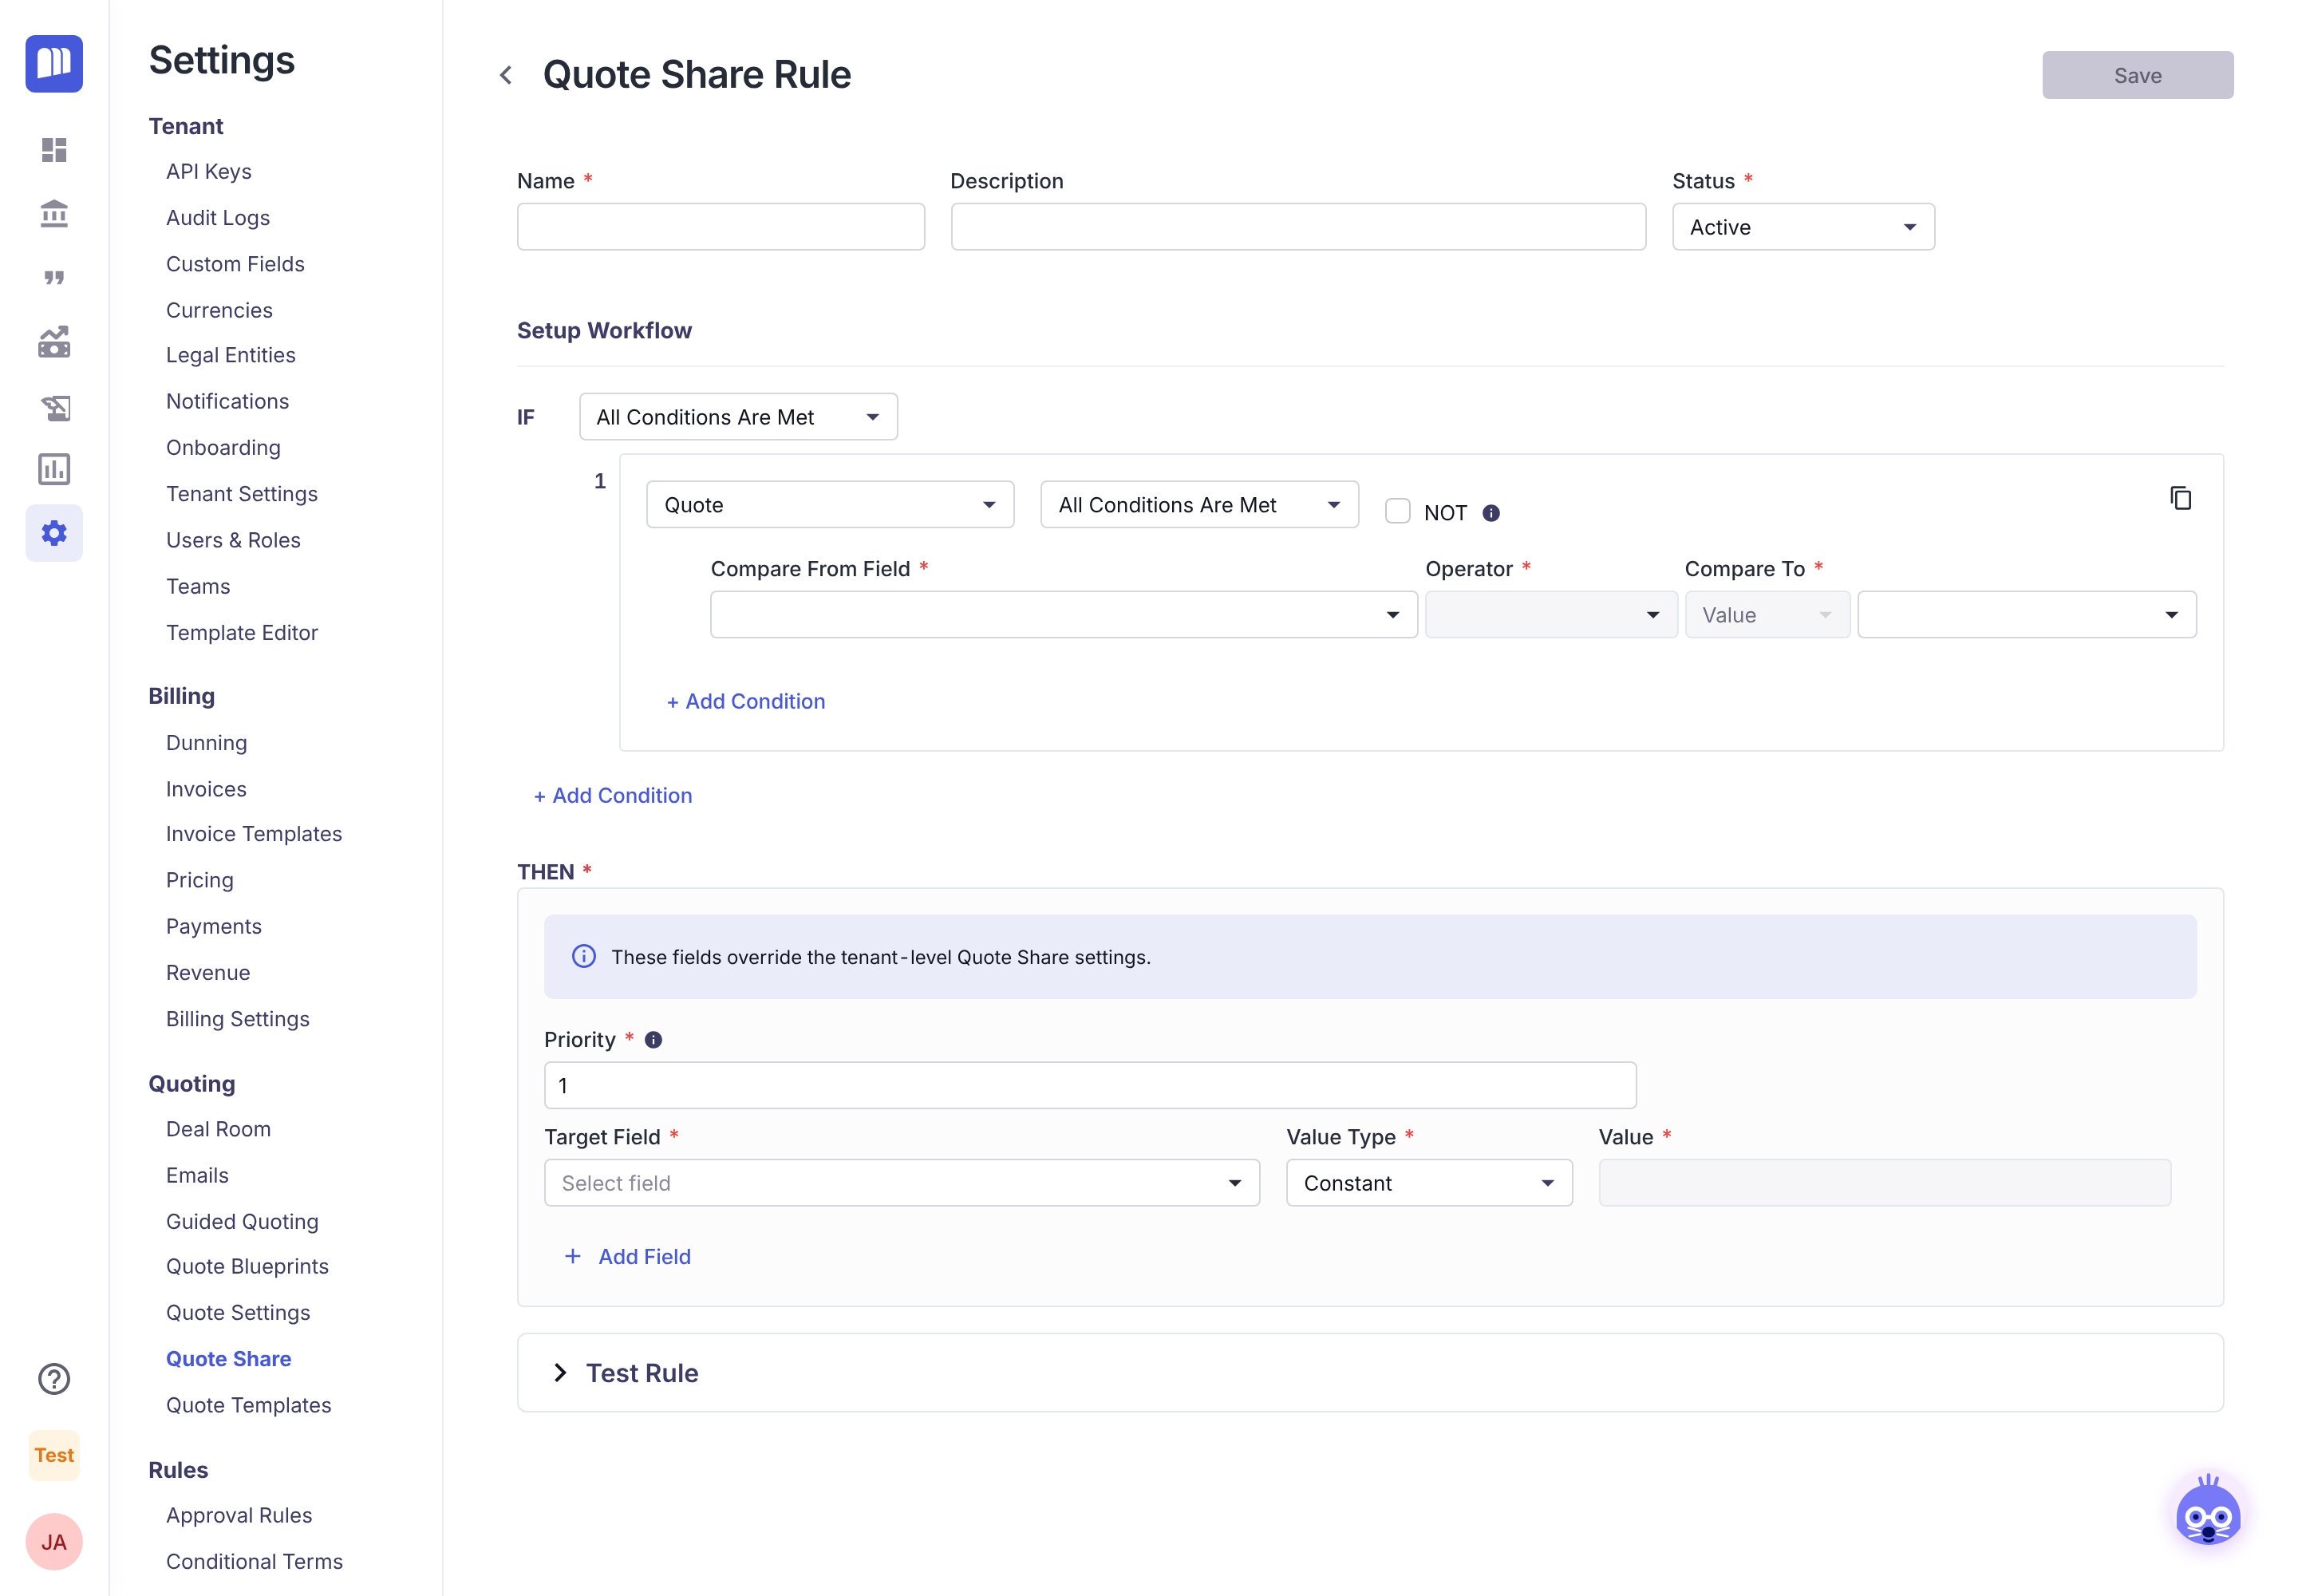
Task: Open Quote Share in Quoting section
Action: pos(228,1359)
